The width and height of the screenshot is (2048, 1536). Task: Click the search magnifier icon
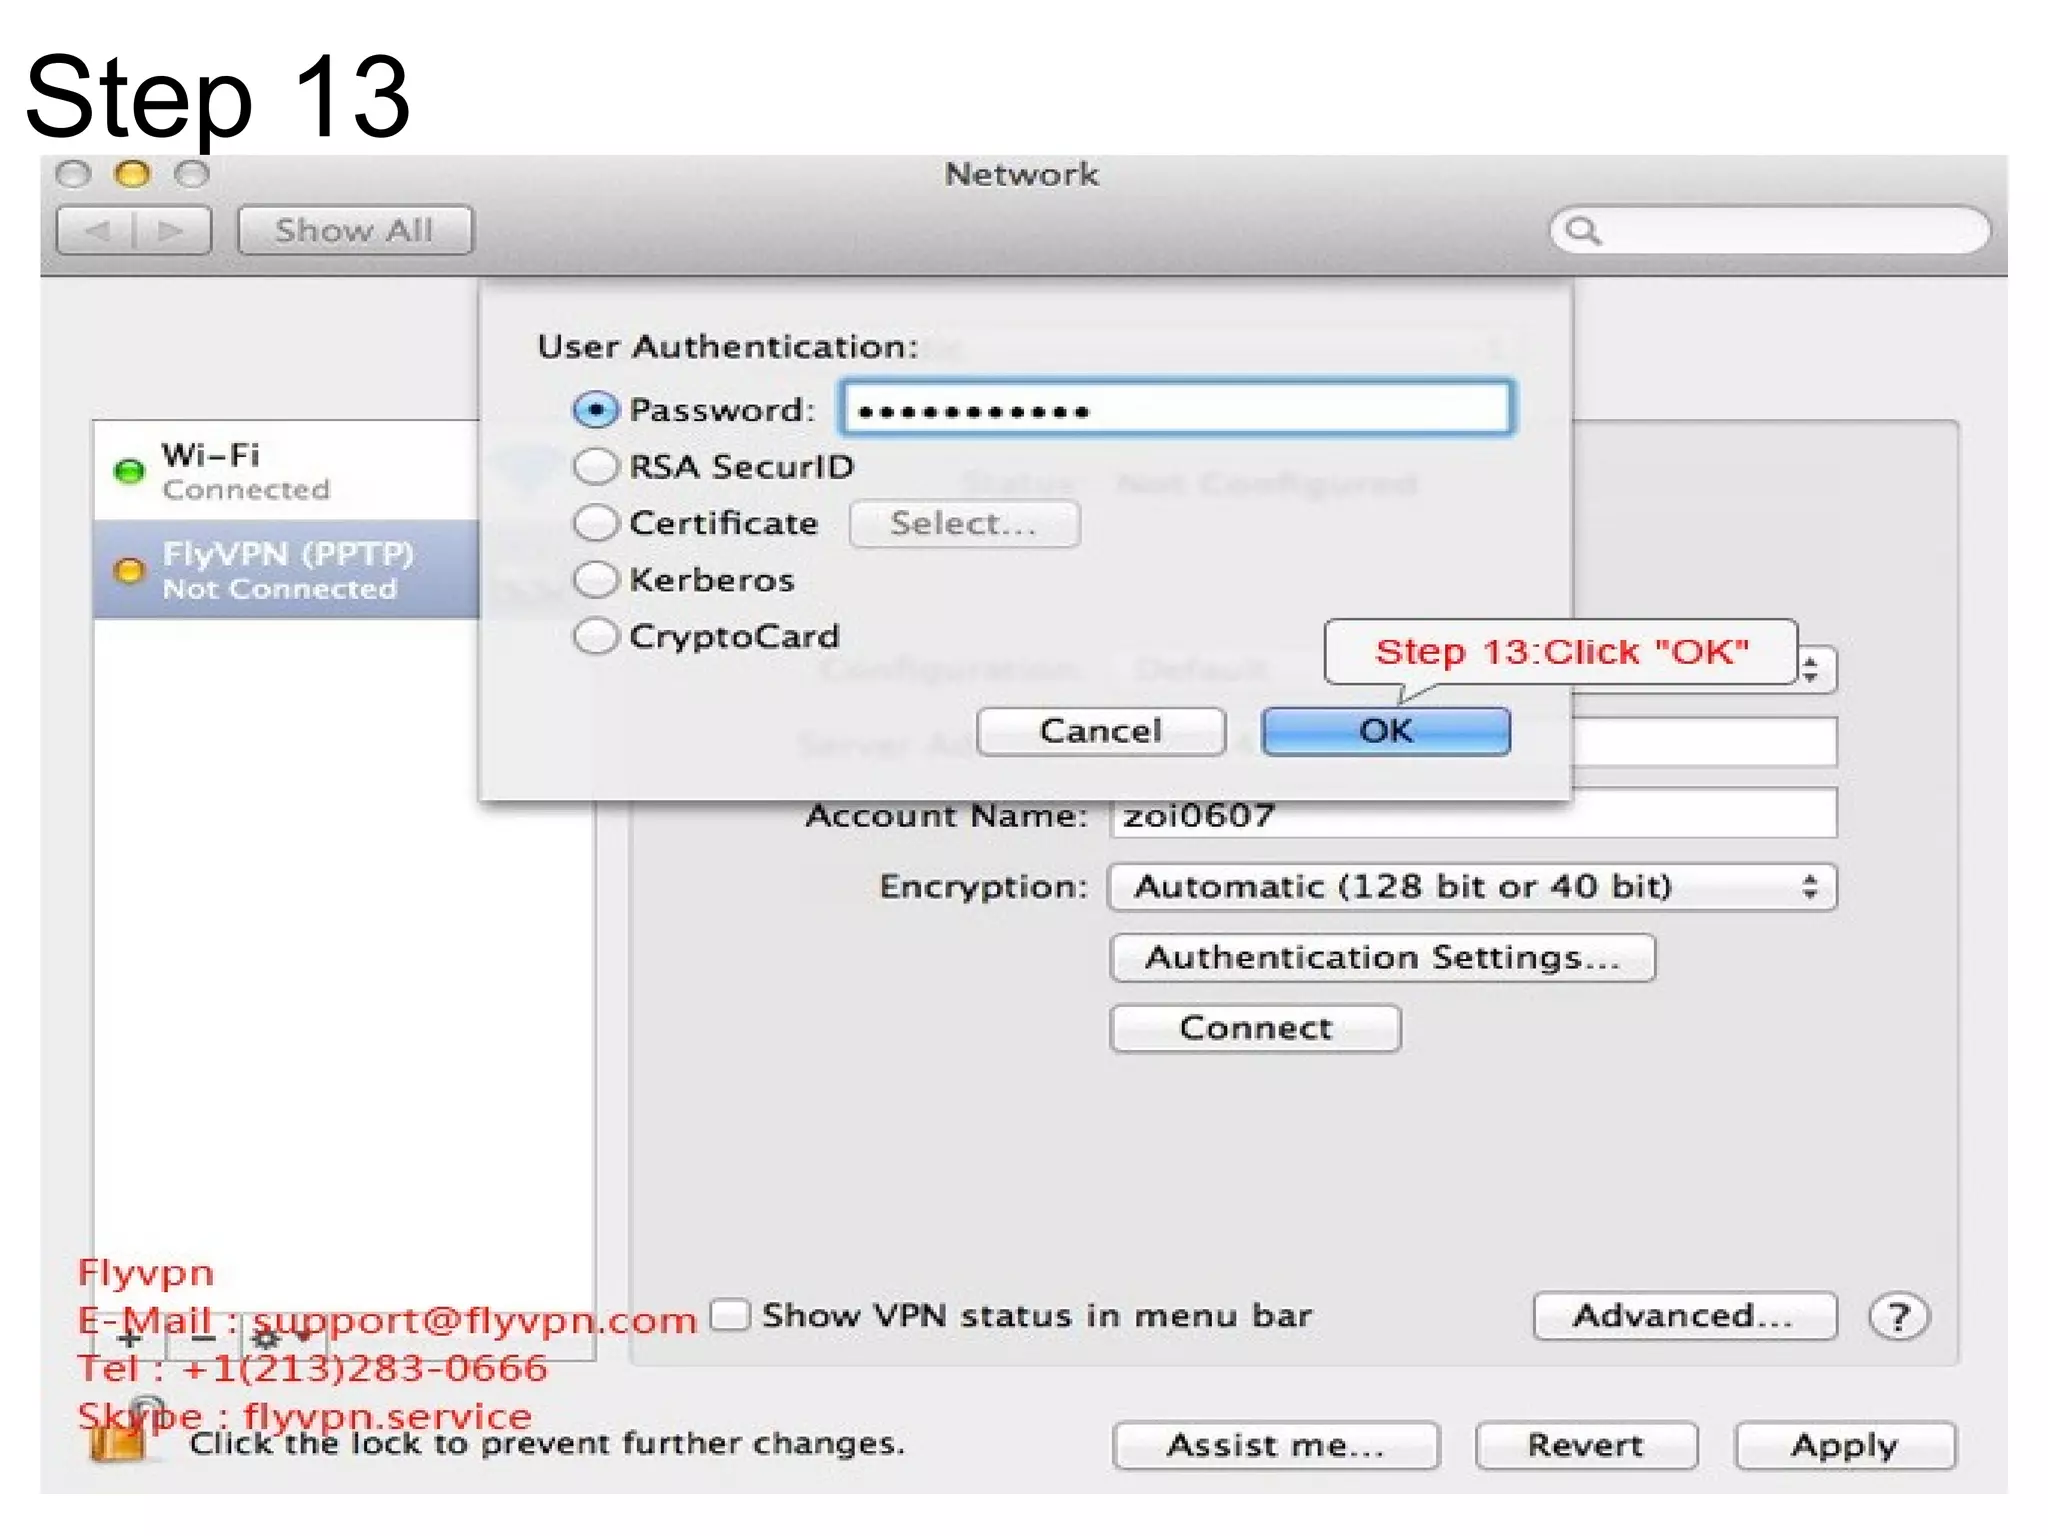coord(1583,231)
